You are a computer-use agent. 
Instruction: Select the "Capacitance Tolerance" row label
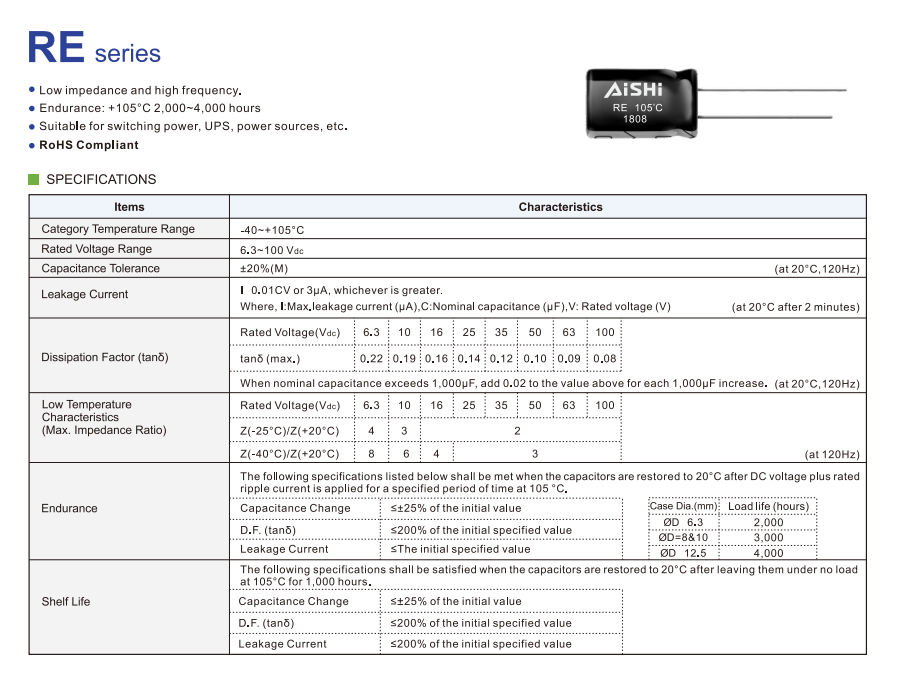click(100, 268)
